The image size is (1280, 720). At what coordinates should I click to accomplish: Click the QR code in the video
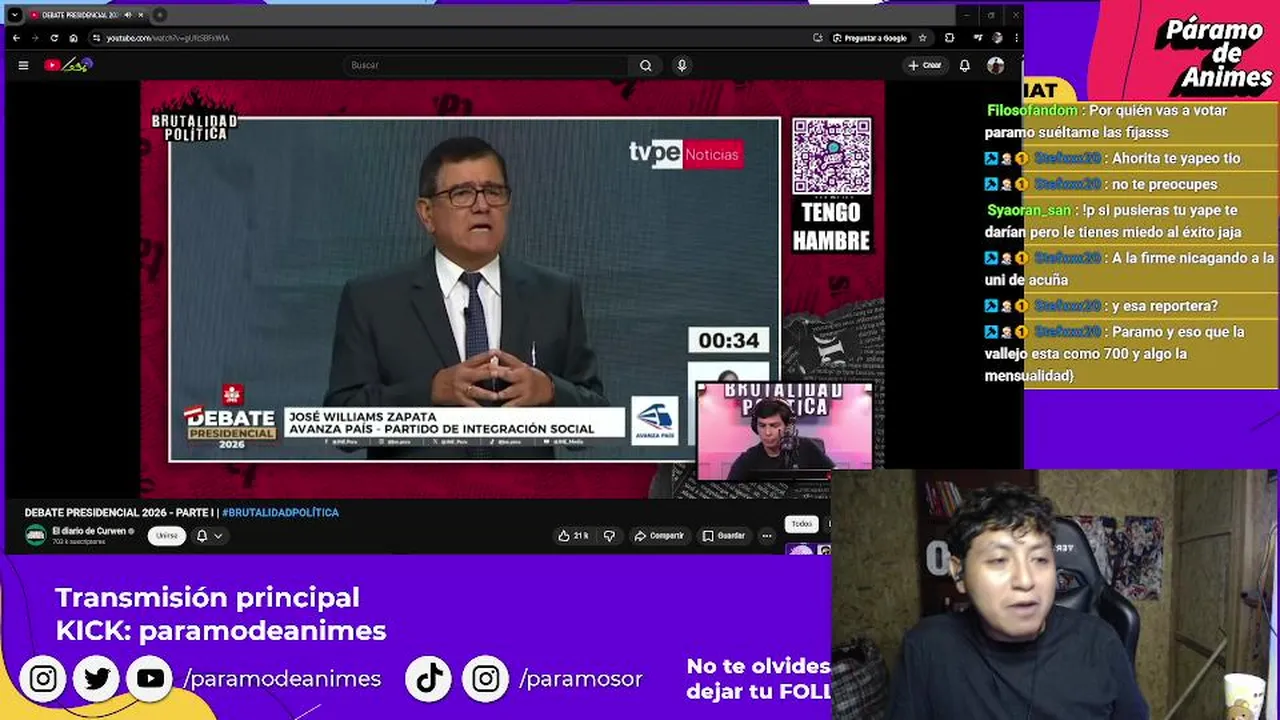[831, 157]
